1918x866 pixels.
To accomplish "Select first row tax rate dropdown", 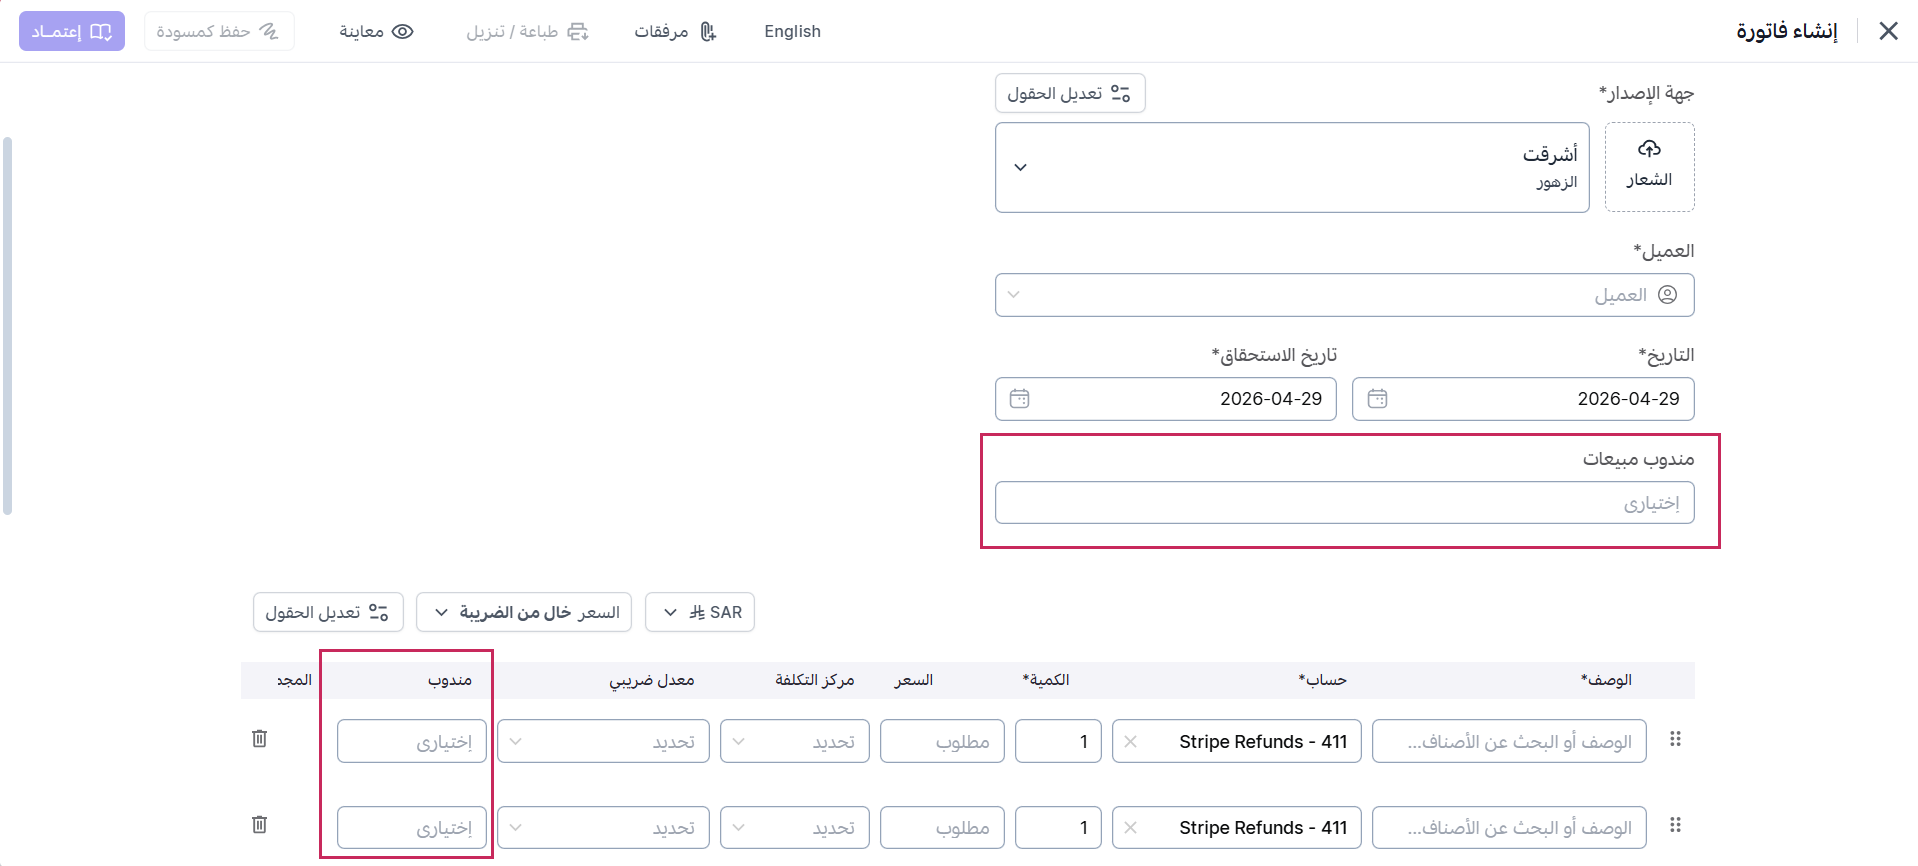I will tap(603, 742).
